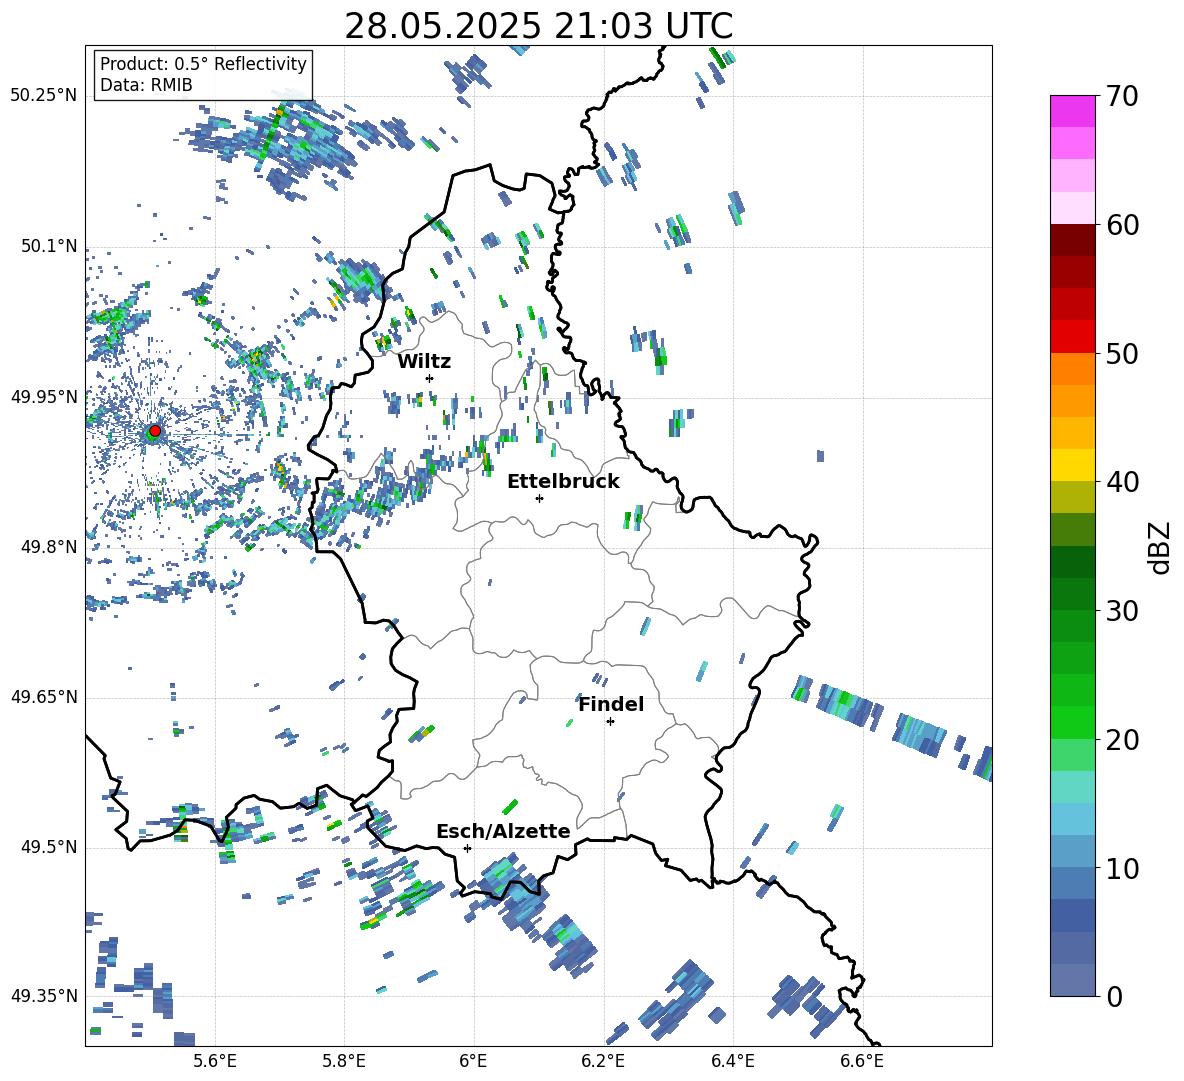Click the turquoise colorbar swatch below 20
1184x1081 pixels.
point(1072,787)
